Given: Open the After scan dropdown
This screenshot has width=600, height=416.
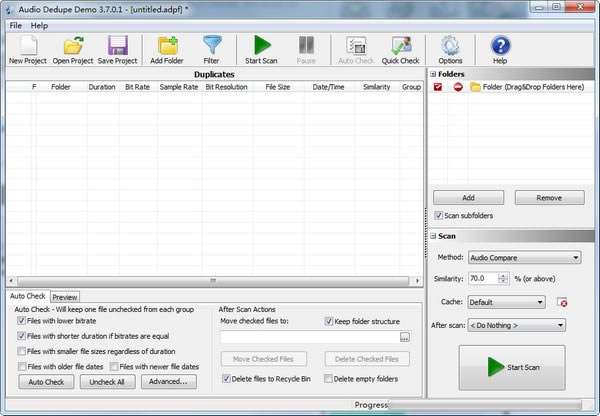Looking at the screenshot, I should 517,325.
